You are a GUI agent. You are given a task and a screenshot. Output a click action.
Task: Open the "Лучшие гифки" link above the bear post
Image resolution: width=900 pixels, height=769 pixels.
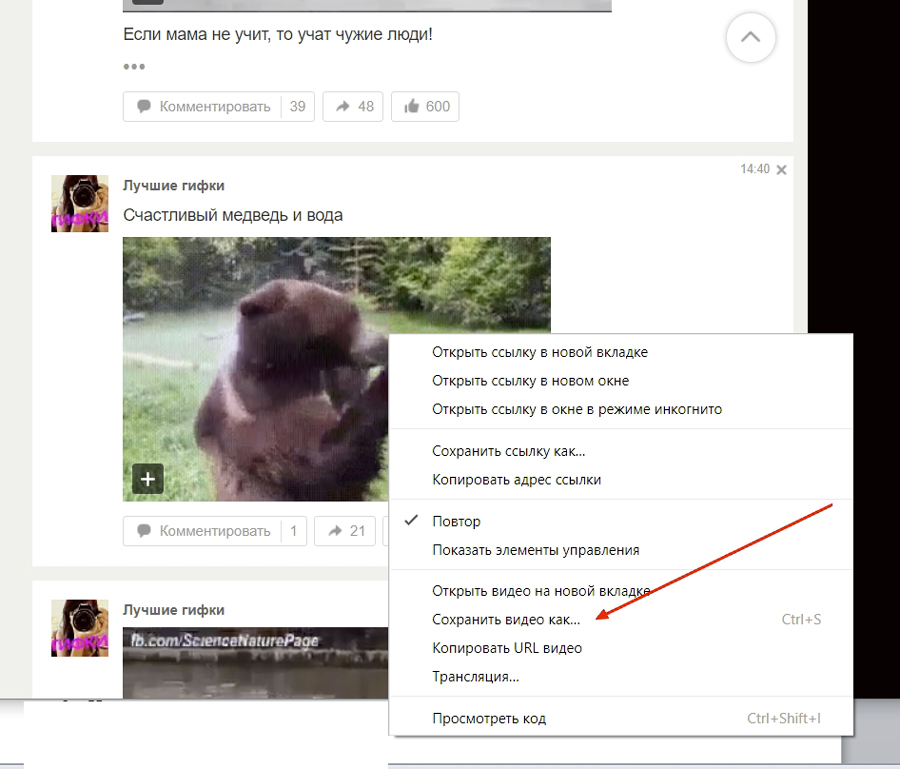pos(173,185)
